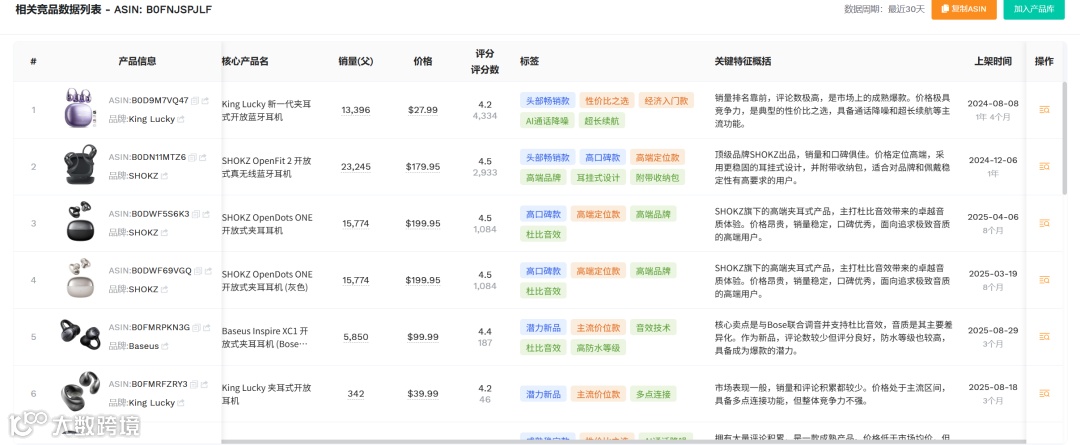This screenshot has width=1080, height=445.
Task: Click the AI通话降噪 tag in row 1
Action: 548,121
